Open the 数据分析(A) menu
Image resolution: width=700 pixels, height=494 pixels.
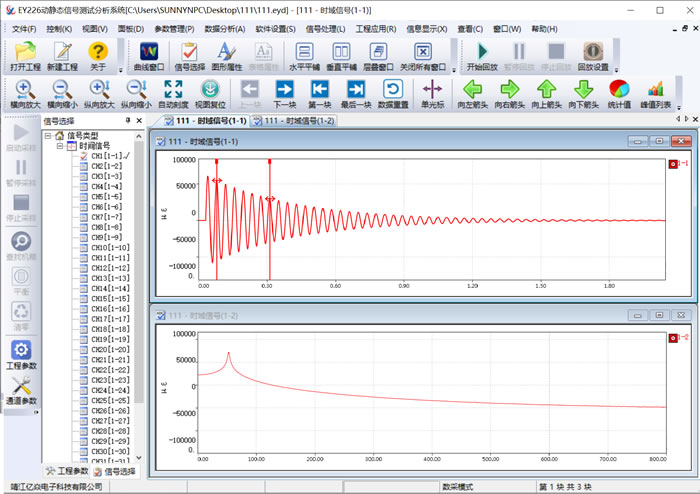(x=225, y=29)
